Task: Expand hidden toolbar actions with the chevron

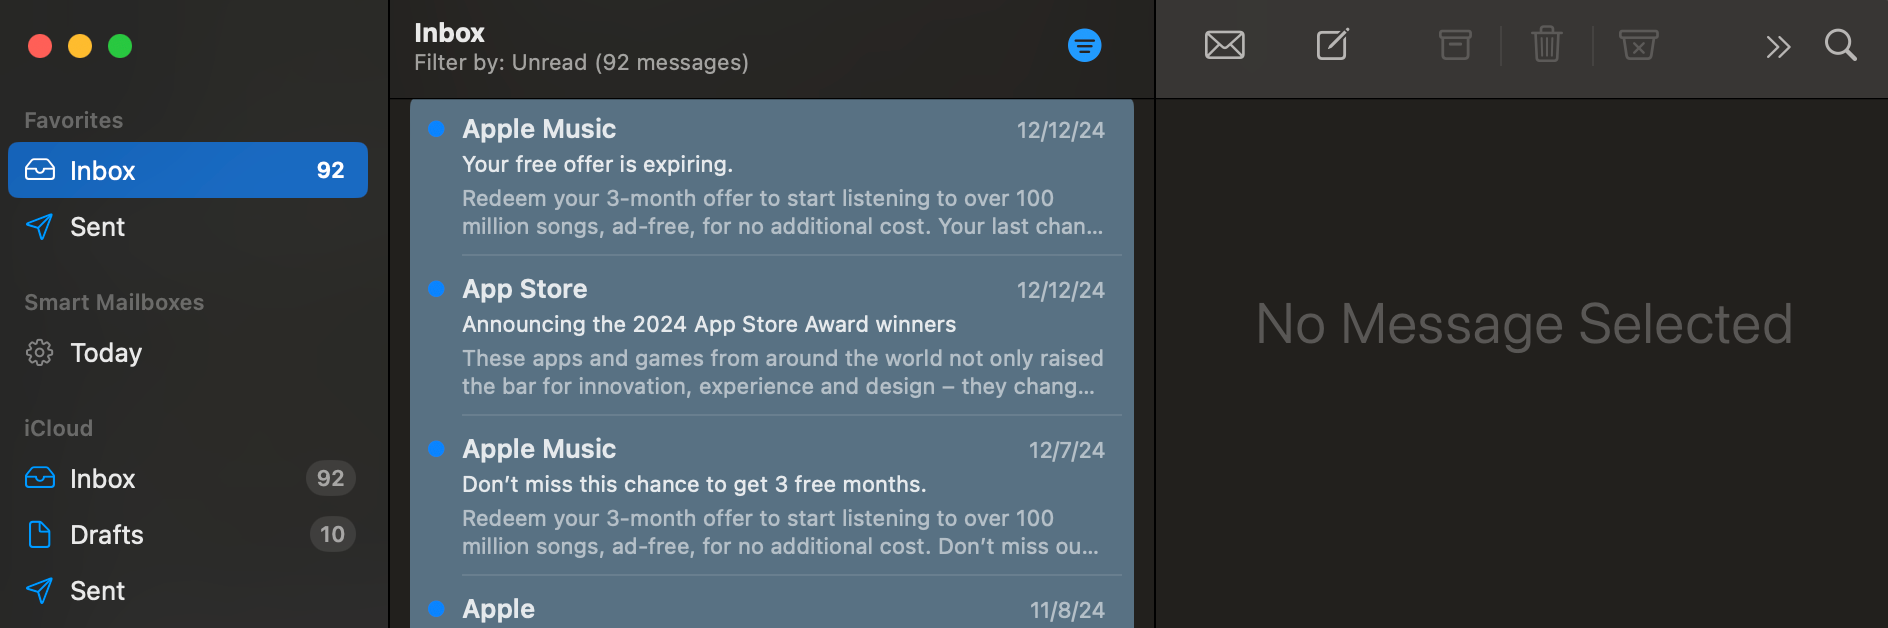Action: point(1777,45)
